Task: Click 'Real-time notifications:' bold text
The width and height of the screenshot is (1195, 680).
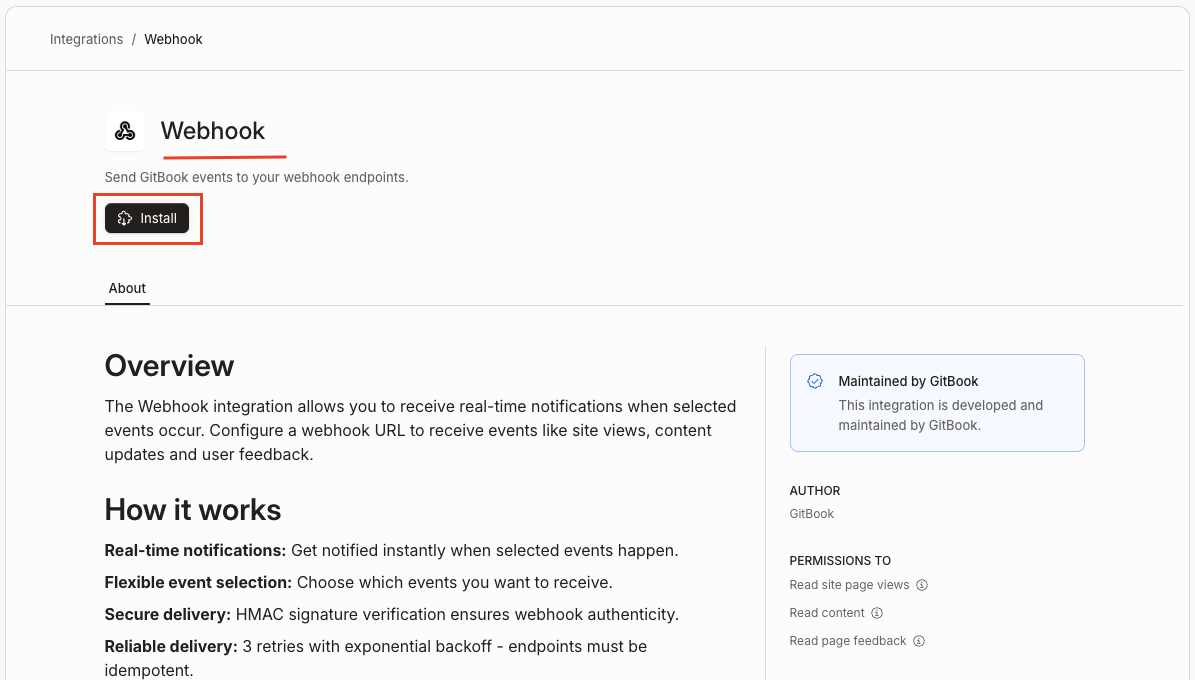Action: tap(195, 550)
